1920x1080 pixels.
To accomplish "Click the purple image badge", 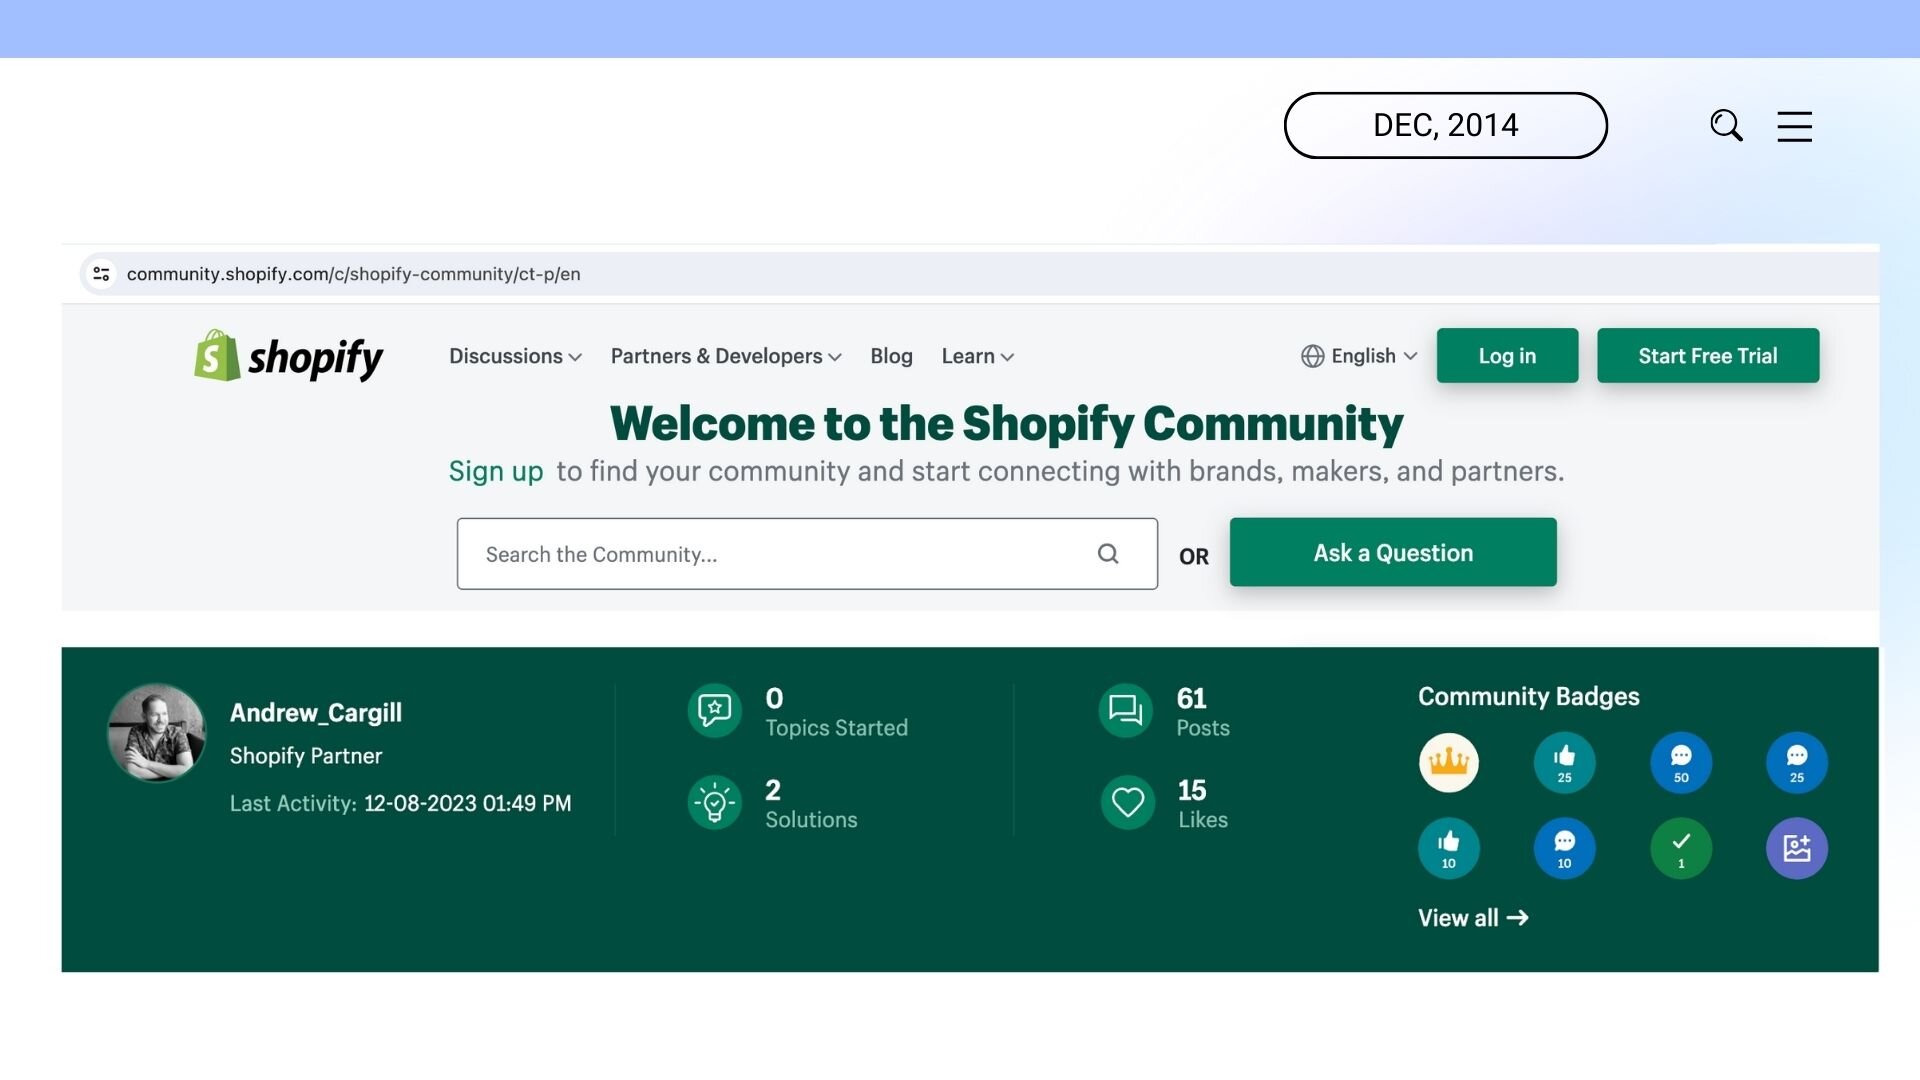I will point(1796,848).
